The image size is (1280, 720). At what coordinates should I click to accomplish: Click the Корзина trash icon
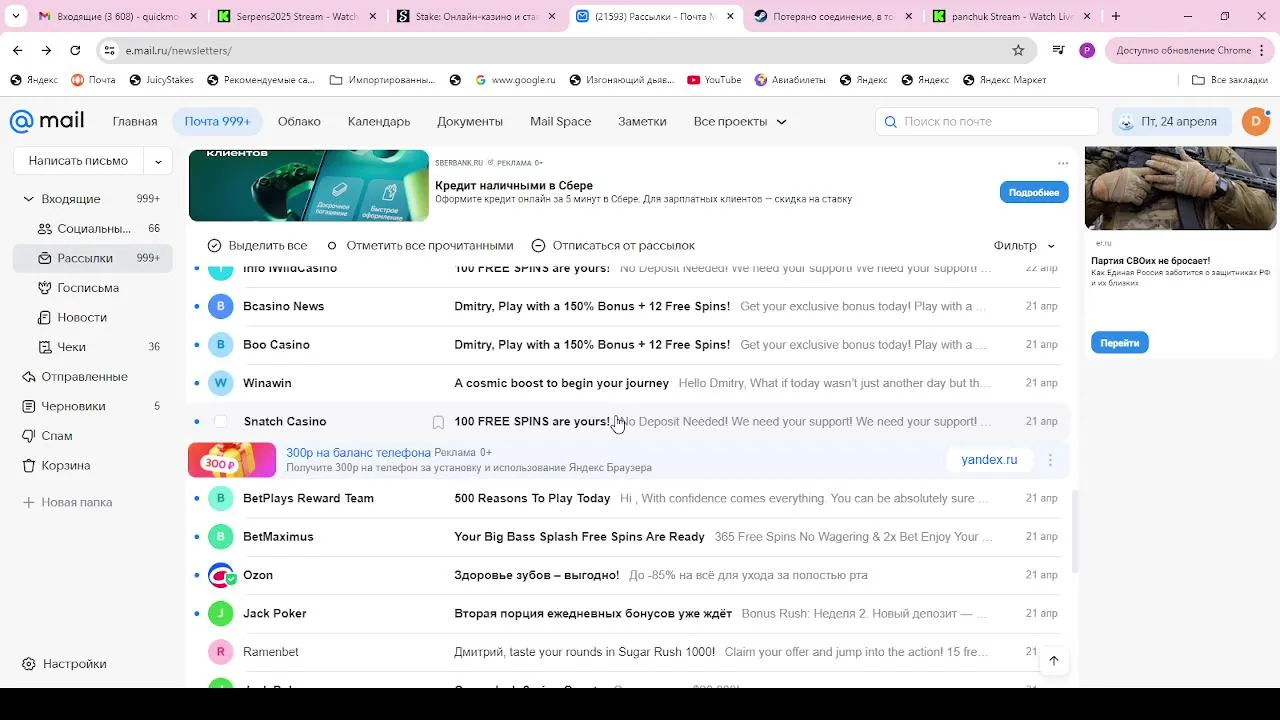coord(29,465)
